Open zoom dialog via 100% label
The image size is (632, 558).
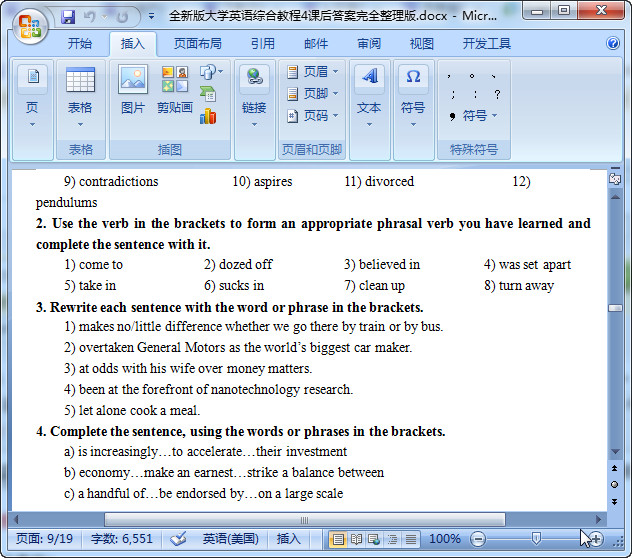[444, 539]
